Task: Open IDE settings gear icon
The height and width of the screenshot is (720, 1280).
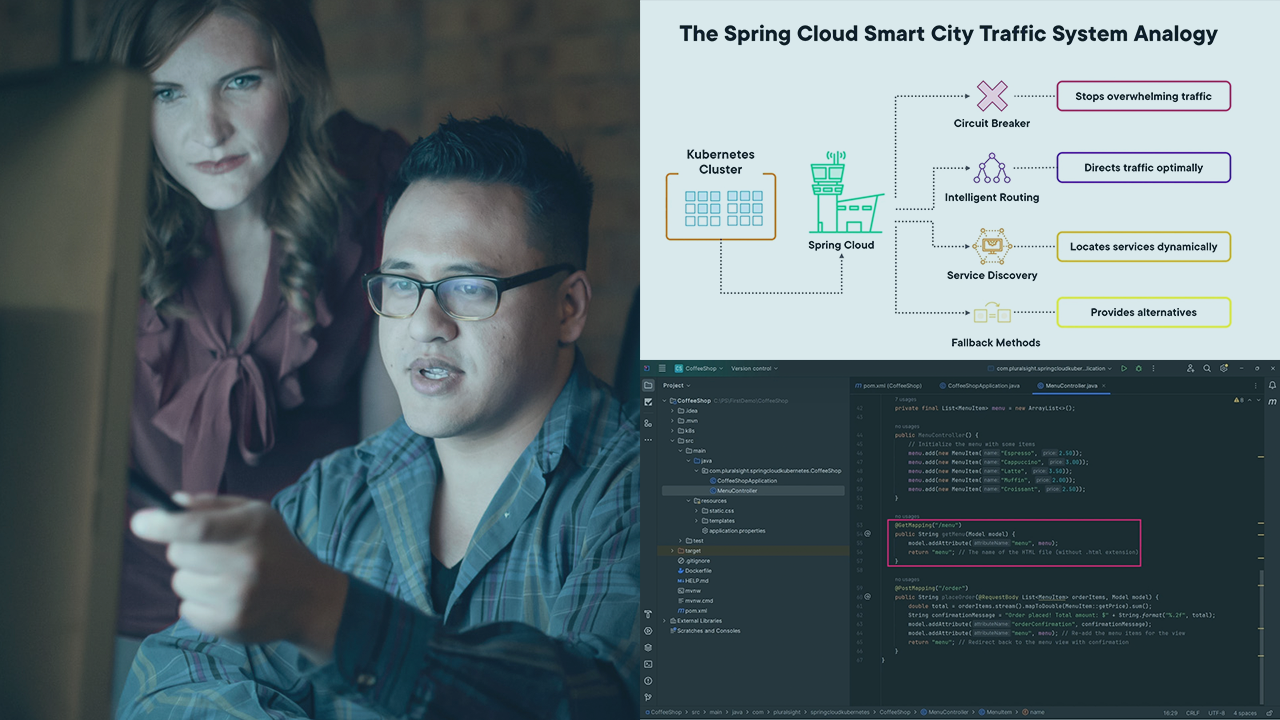Action: [1222, 368]
